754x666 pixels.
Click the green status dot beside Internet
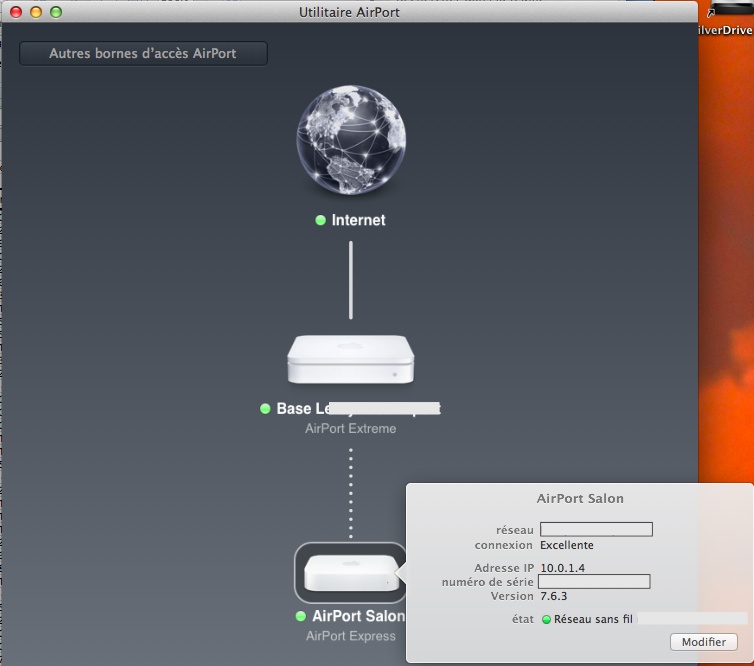coord(321,220)
